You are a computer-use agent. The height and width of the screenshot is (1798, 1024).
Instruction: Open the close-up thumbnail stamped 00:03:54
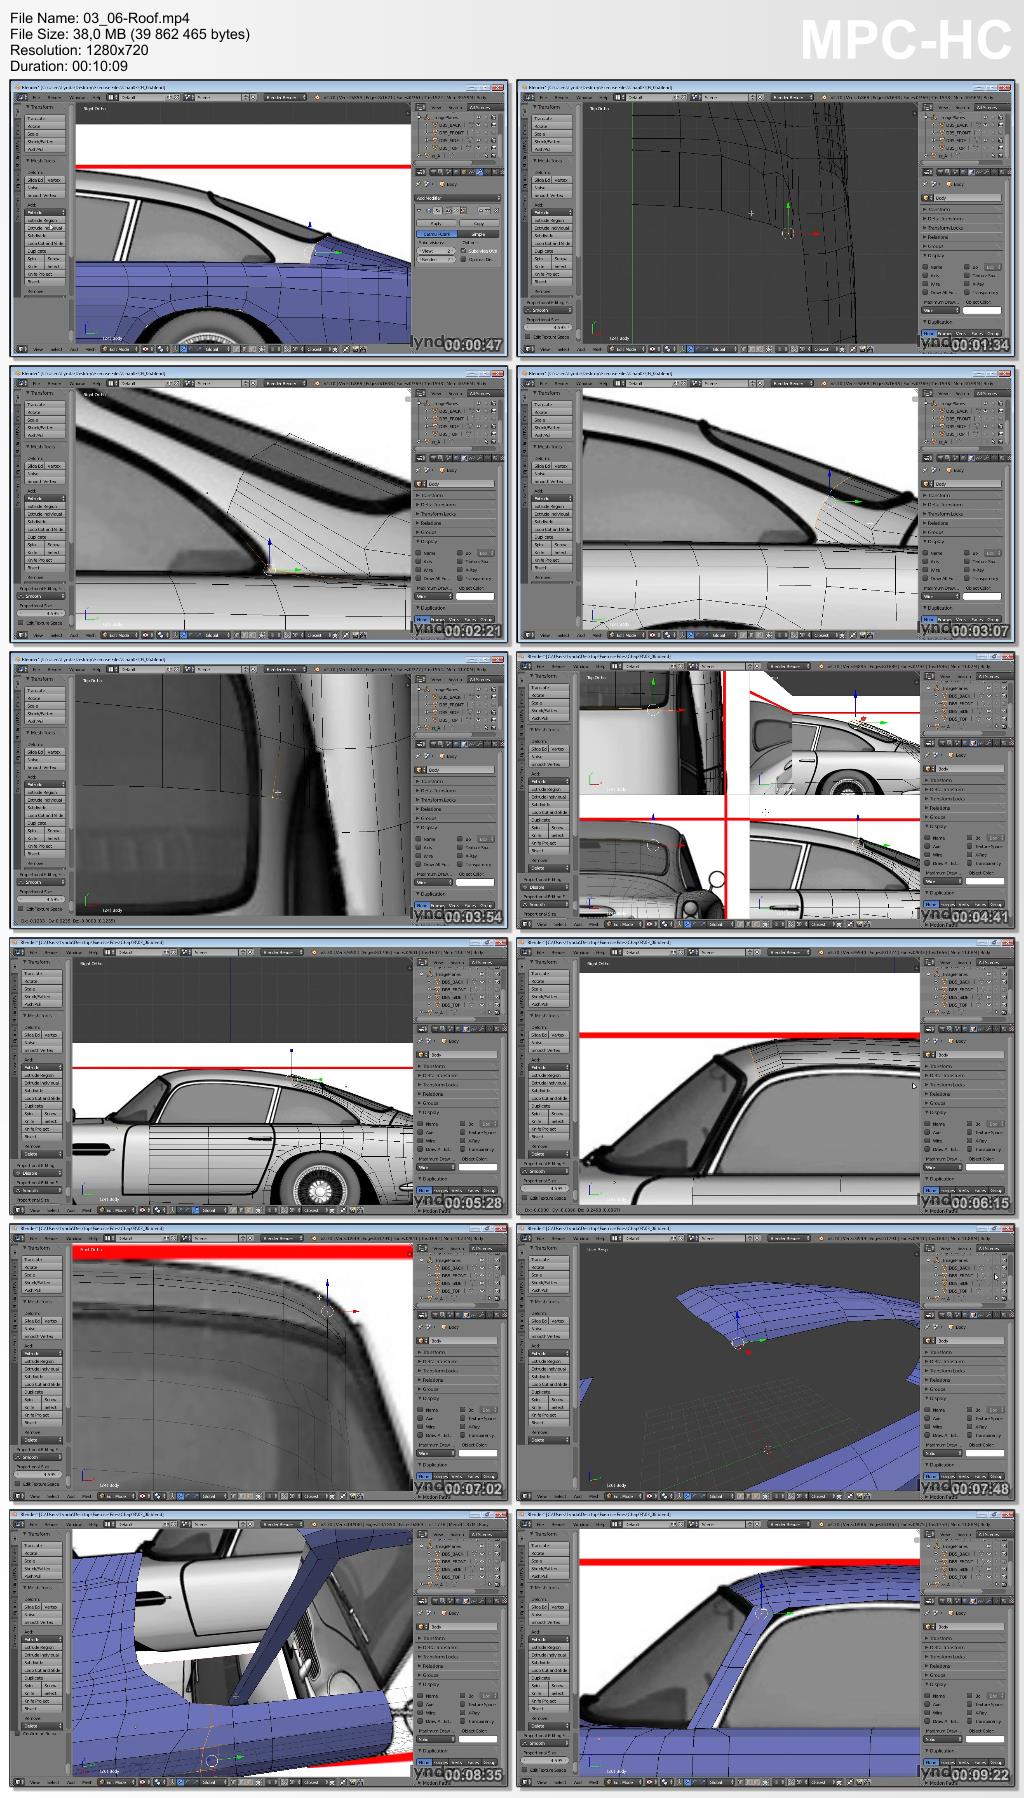[x=259, y=790]
